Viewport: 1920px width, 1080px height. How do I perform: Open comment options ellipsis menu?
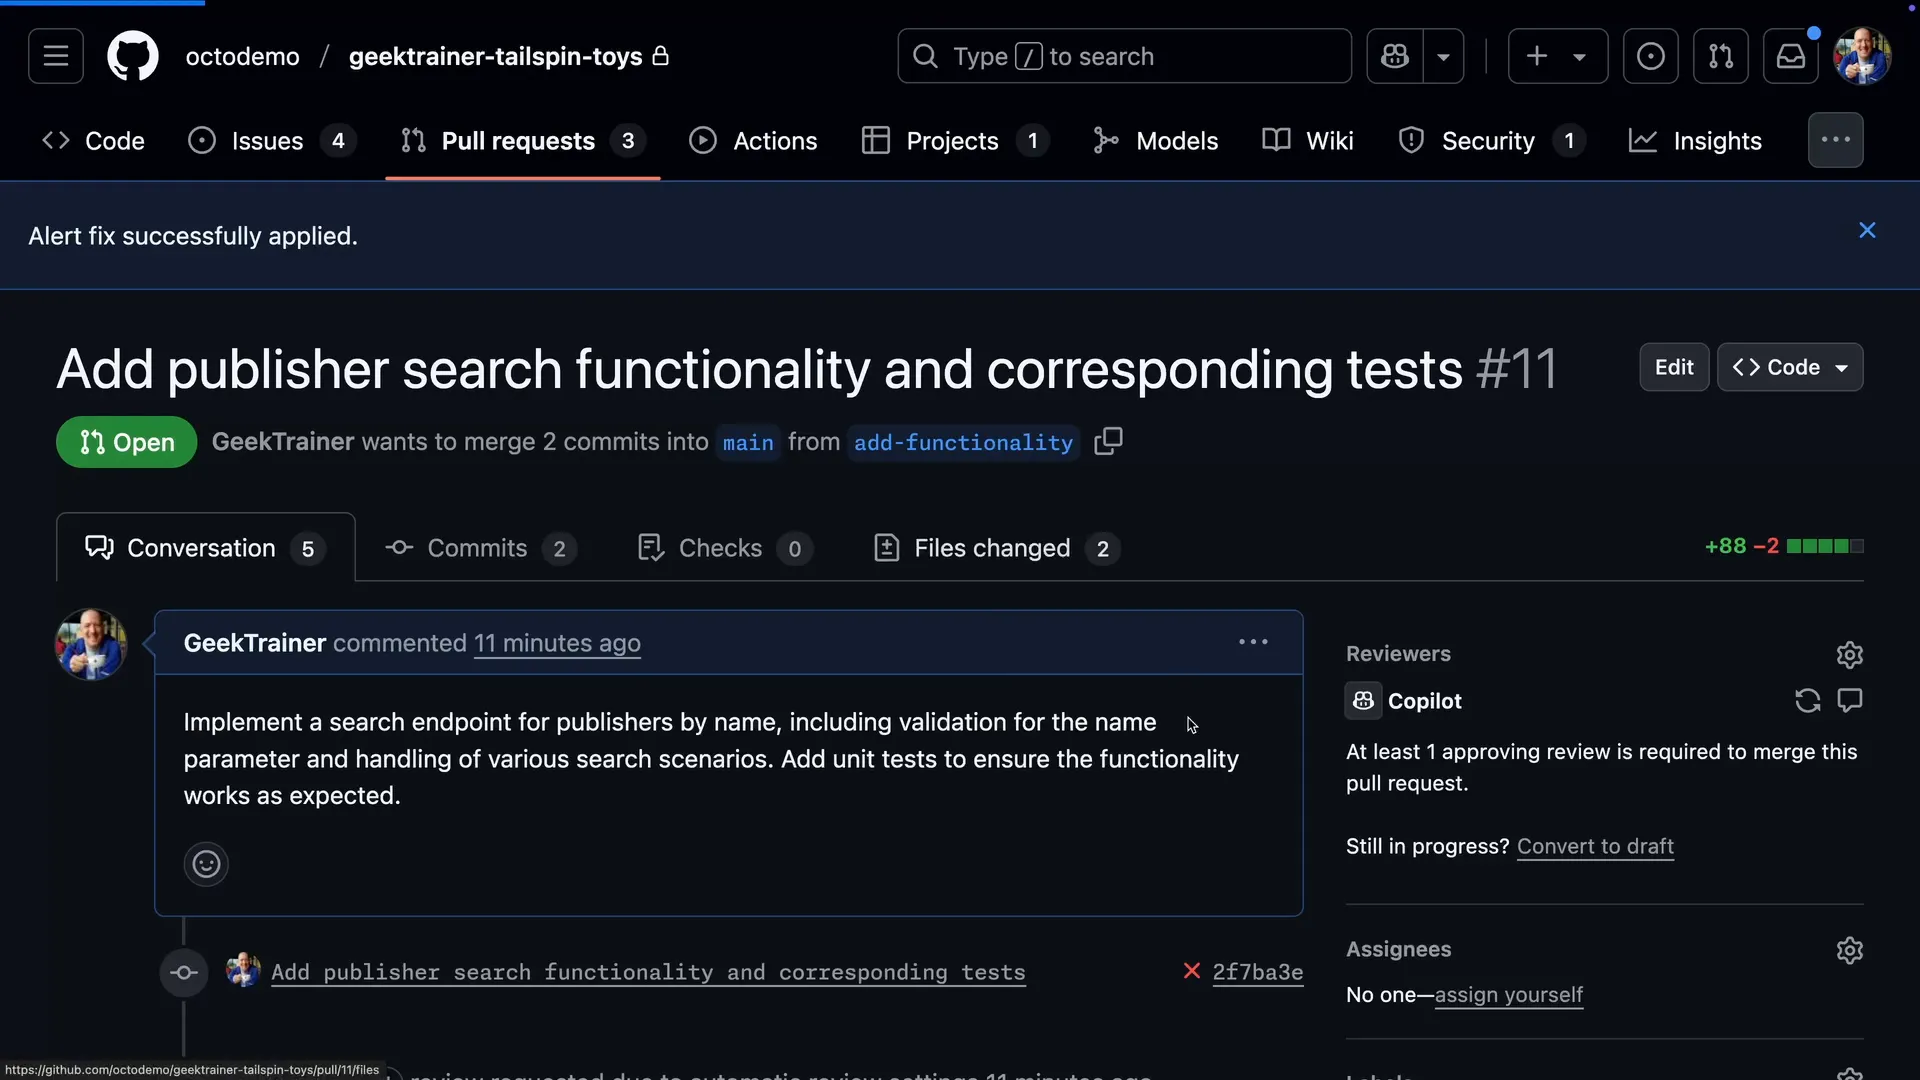tap(1253, 642)
